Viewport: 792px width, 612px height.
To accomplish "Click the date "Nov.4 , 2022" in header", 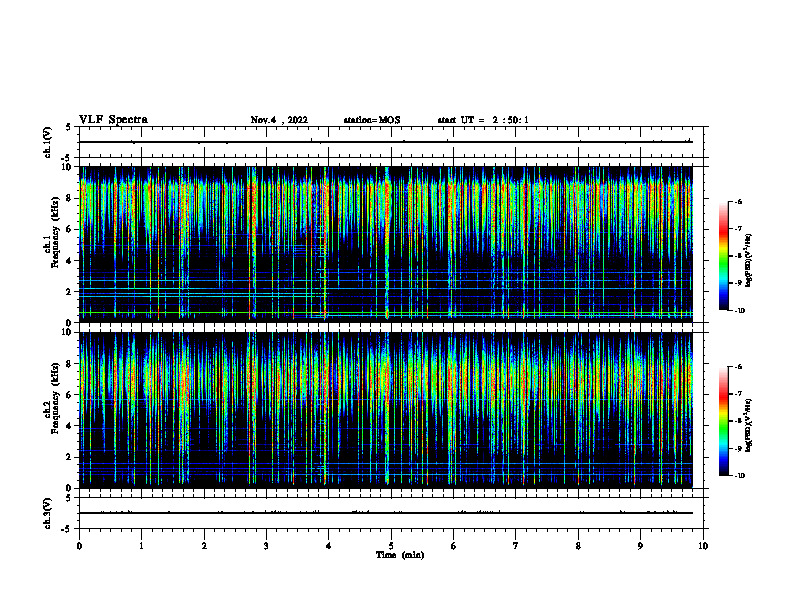I will (x=279, y=120).
